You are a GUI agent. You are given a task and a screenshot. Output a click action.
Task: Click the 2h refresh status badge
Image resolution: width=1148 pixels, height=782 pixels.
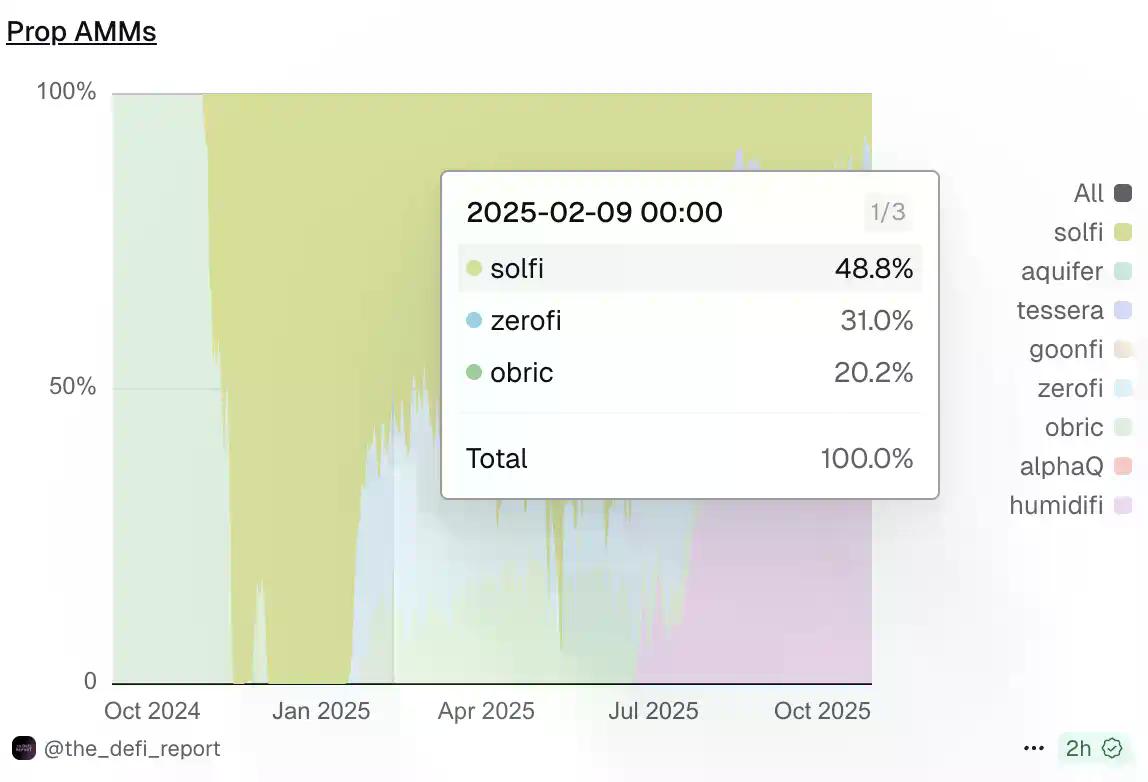(1079, 748)
